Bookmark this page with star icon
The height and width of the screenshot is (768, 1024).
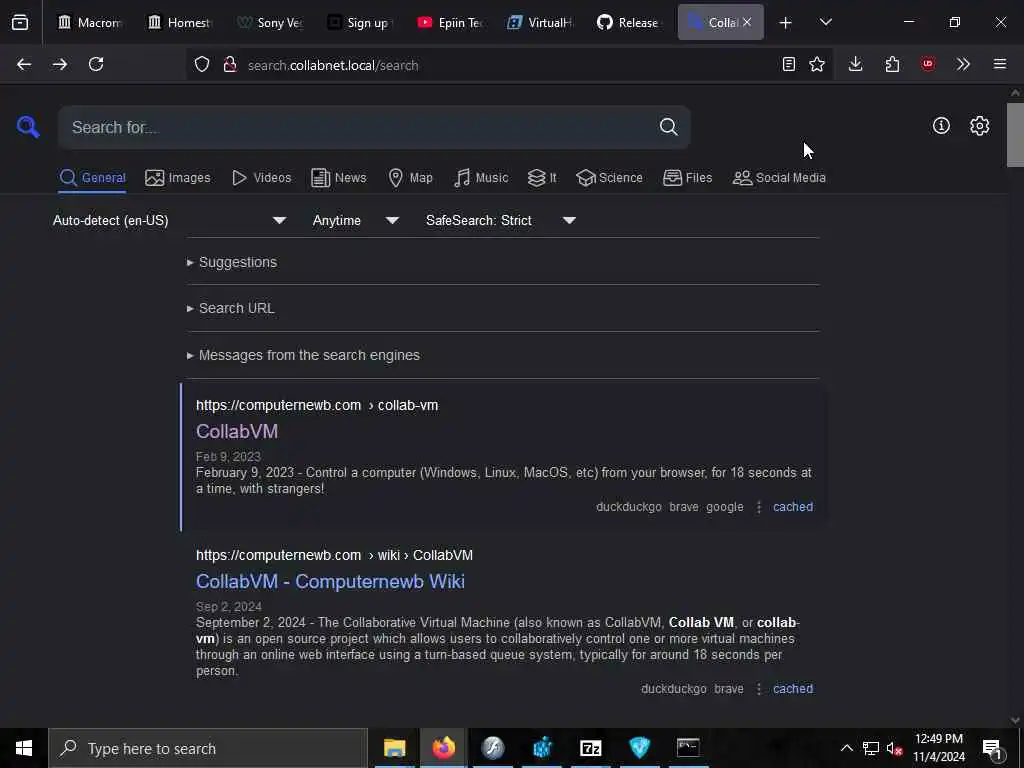(817, 64)
